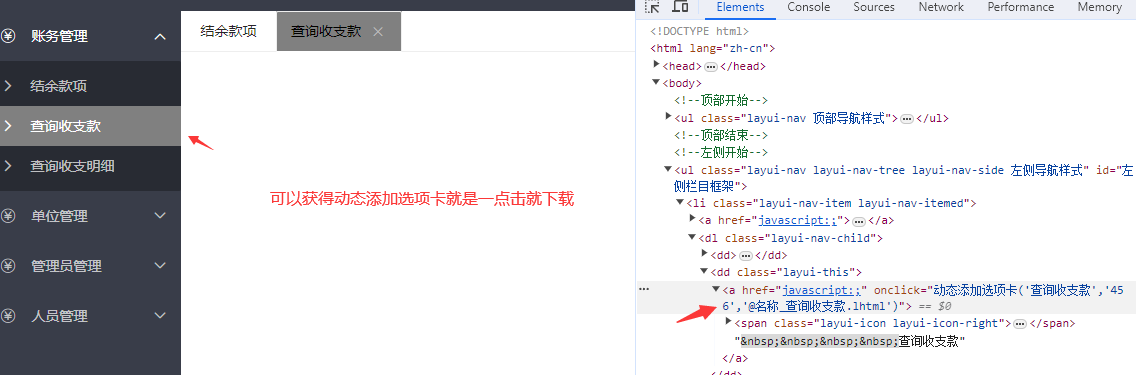Click the yen icon beside 账务管理
Screen dimensions: 1136x375
(8, 36)
